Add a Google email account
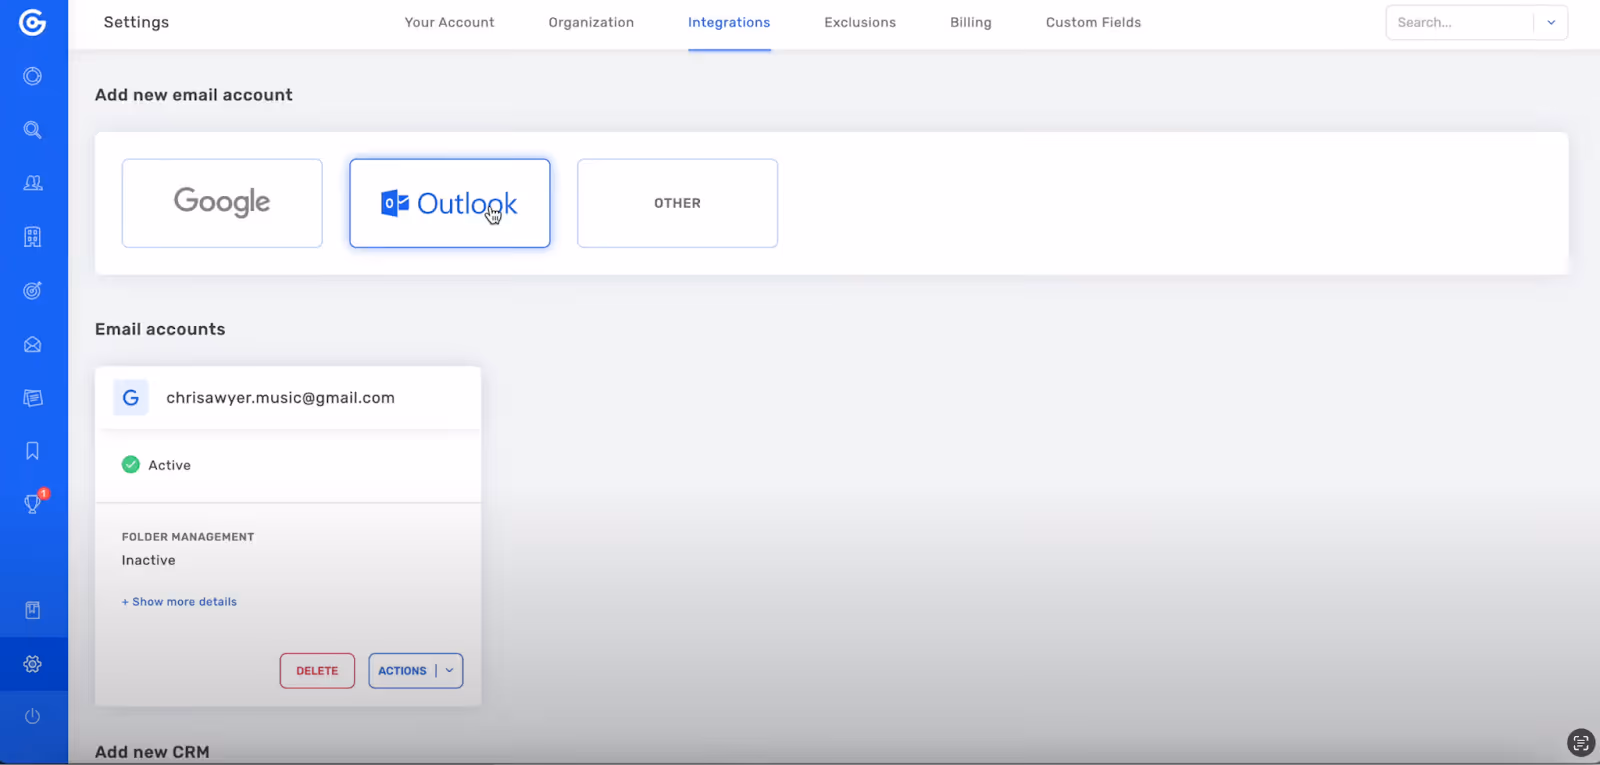1600x765 pixels. [222, 203]
